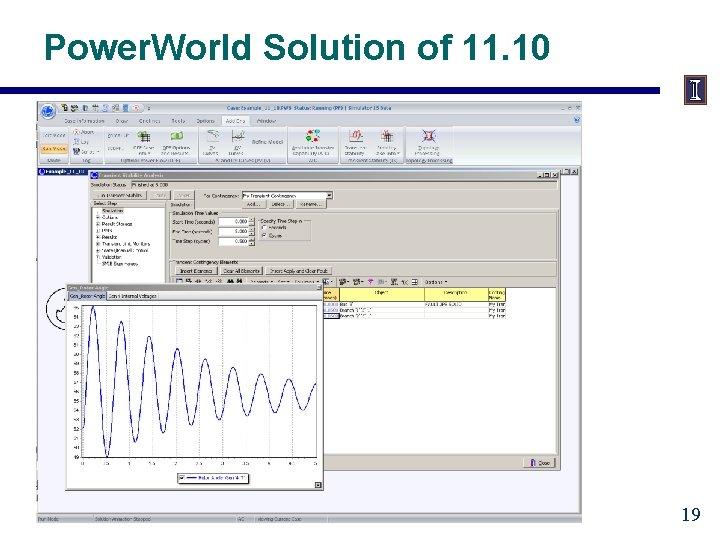Viewport: 720px width, 540px height.
Task: Click the Simulation tab in the dialog
Action: click(180, 204)
